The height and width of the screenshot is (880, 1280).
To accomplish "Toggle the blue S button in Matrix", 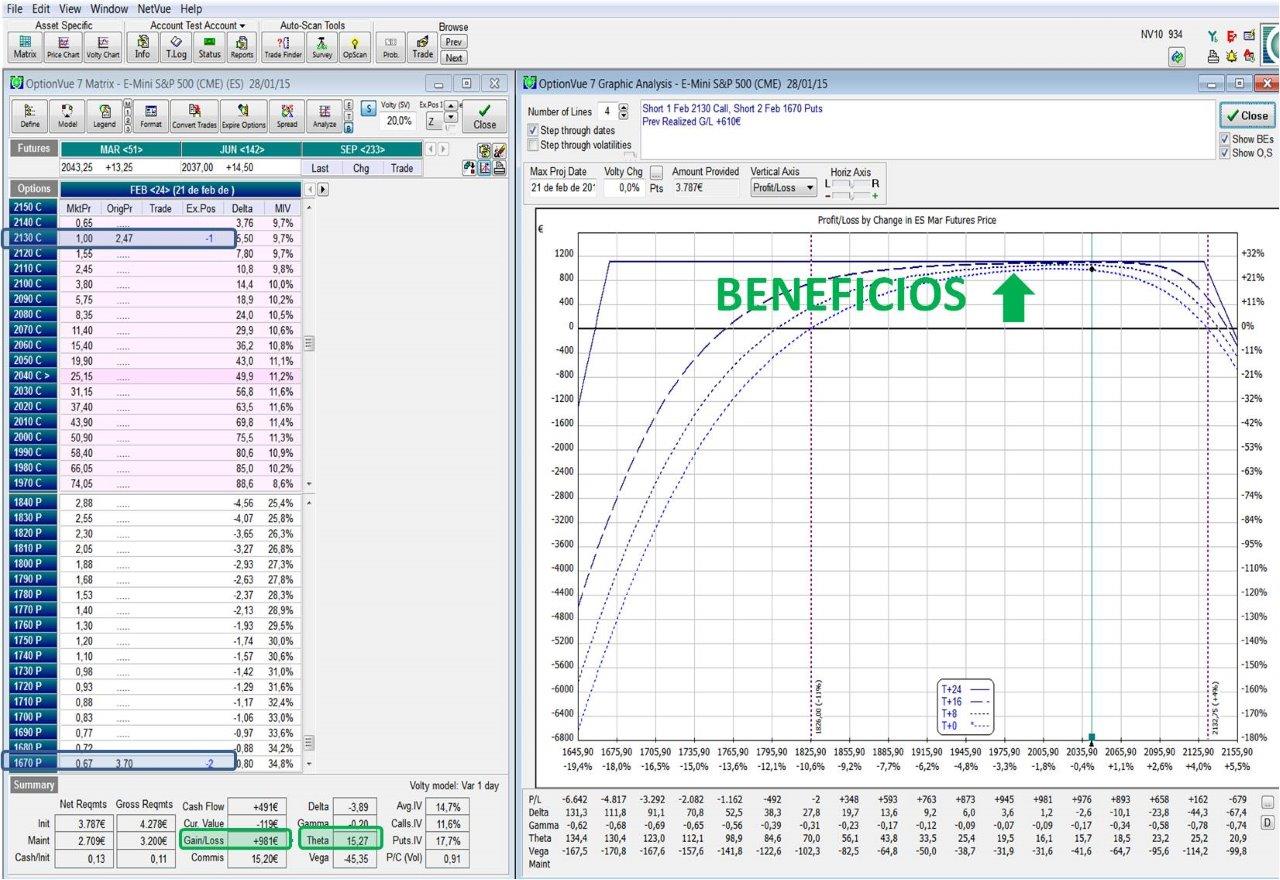I will 368,109.
